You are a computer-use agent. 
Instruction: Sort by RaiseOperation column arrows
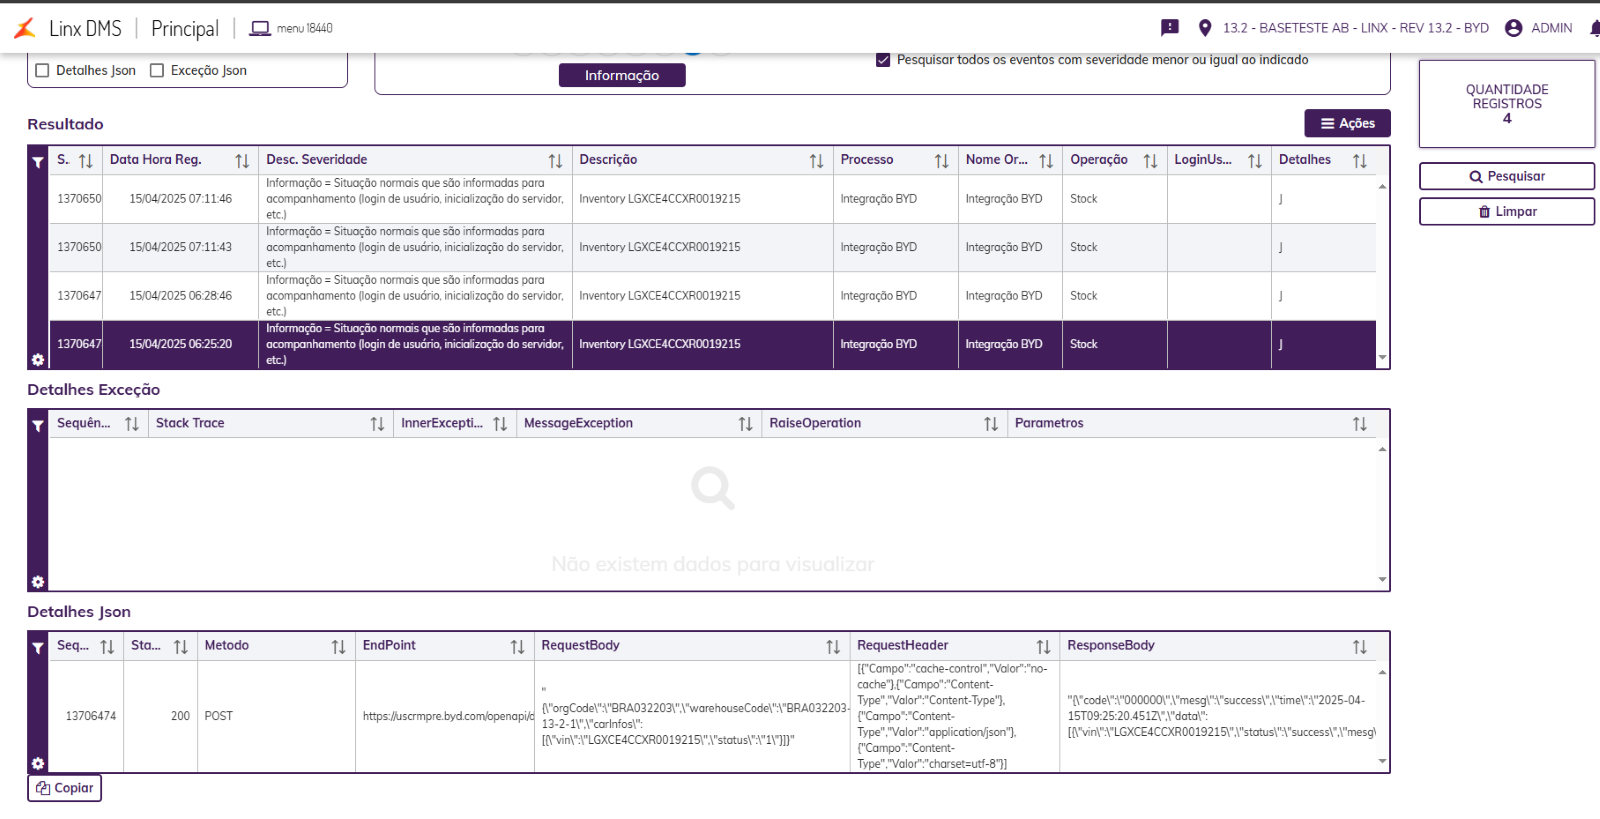point(990,424)
